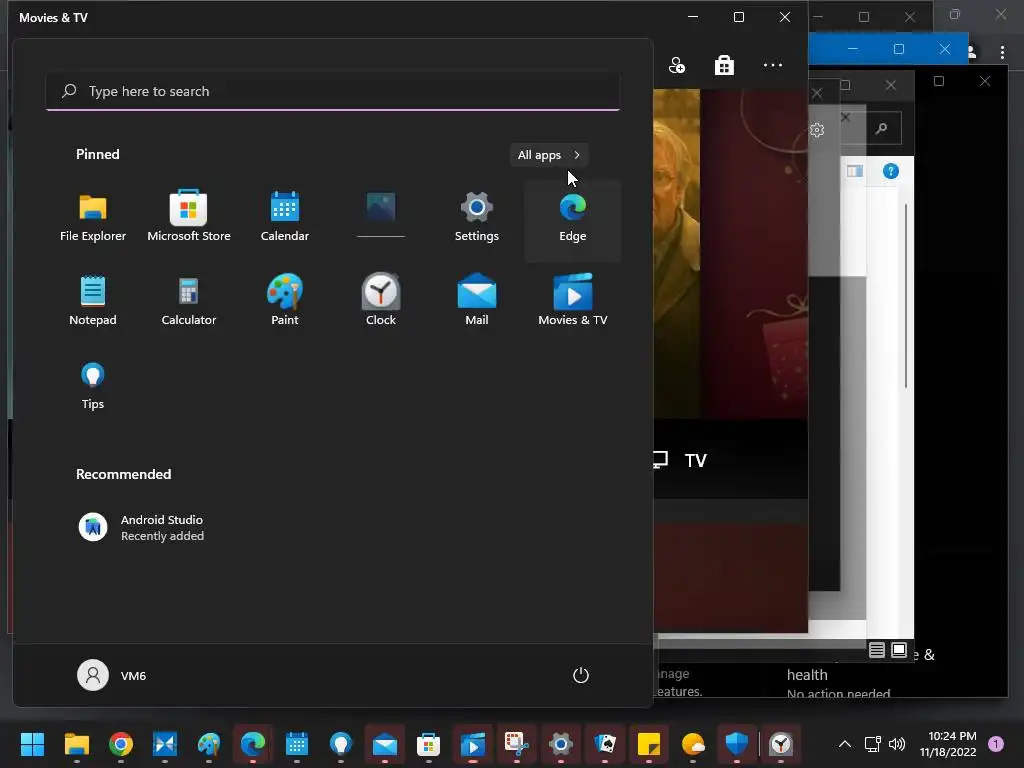The width and height of the screenshot is (1024, 768).
Task: Click blue help question mark icon
Action: point(891,171)
